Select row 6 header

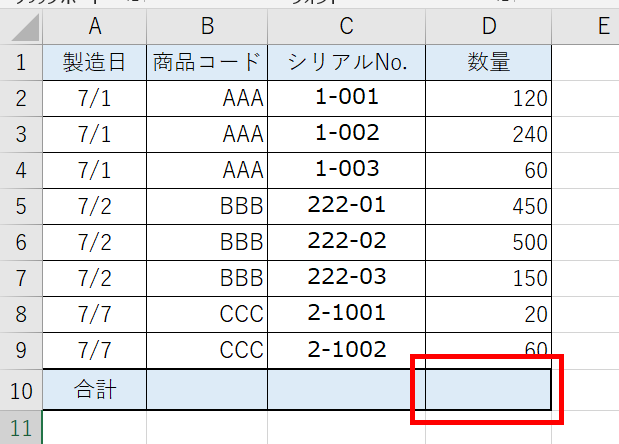coord(21,242)
